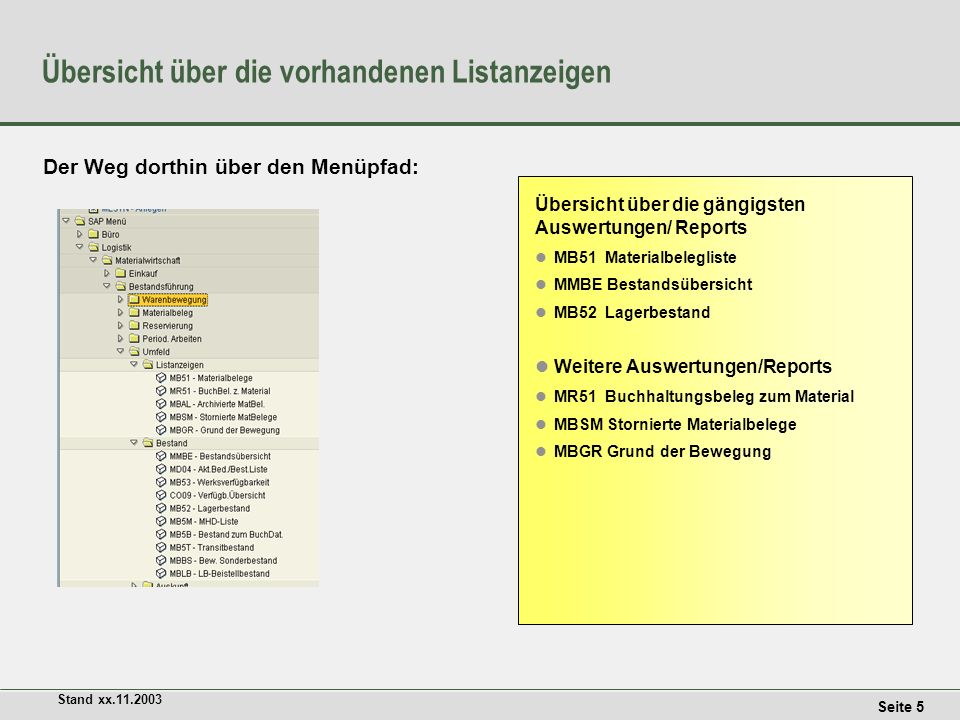Click the MB51 transaction cube icon

pos(161,378)
